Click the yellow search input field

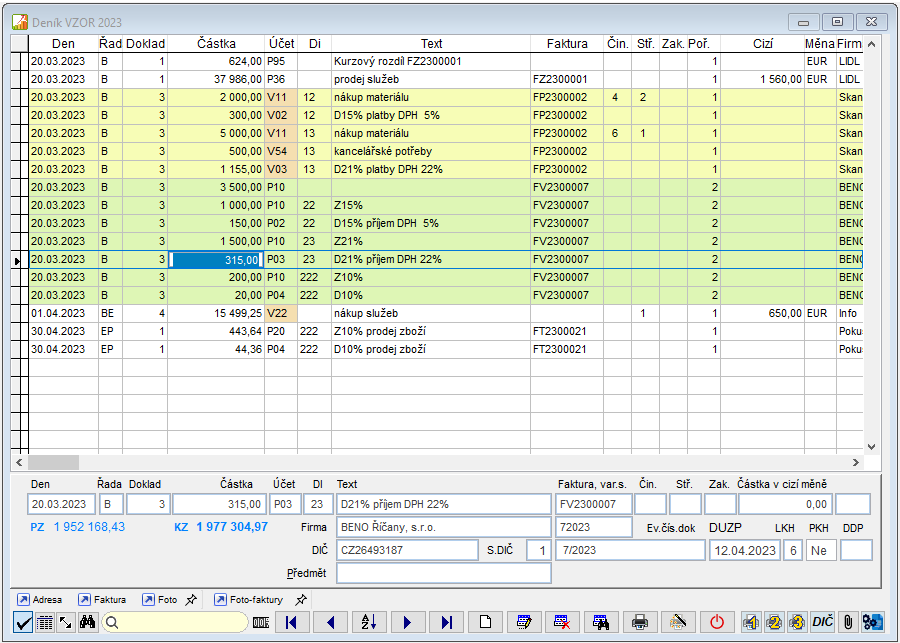(x=175, y=622)
